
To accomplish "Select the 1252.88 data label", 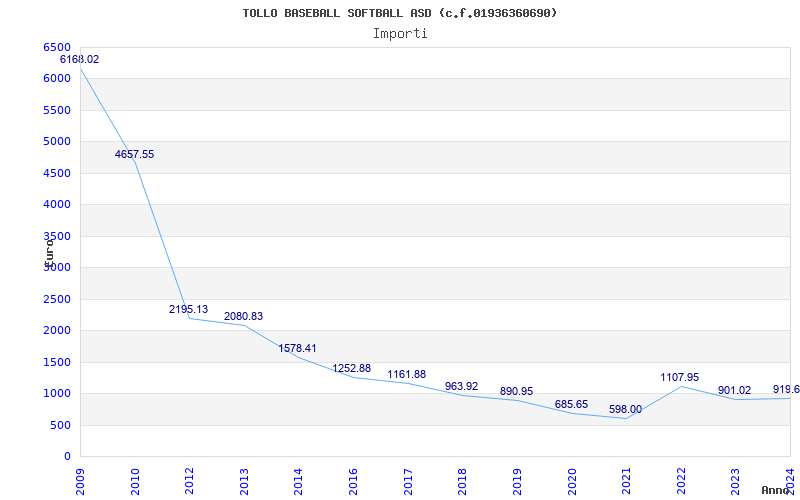I will pyautogui.click(x=352, y=368).
